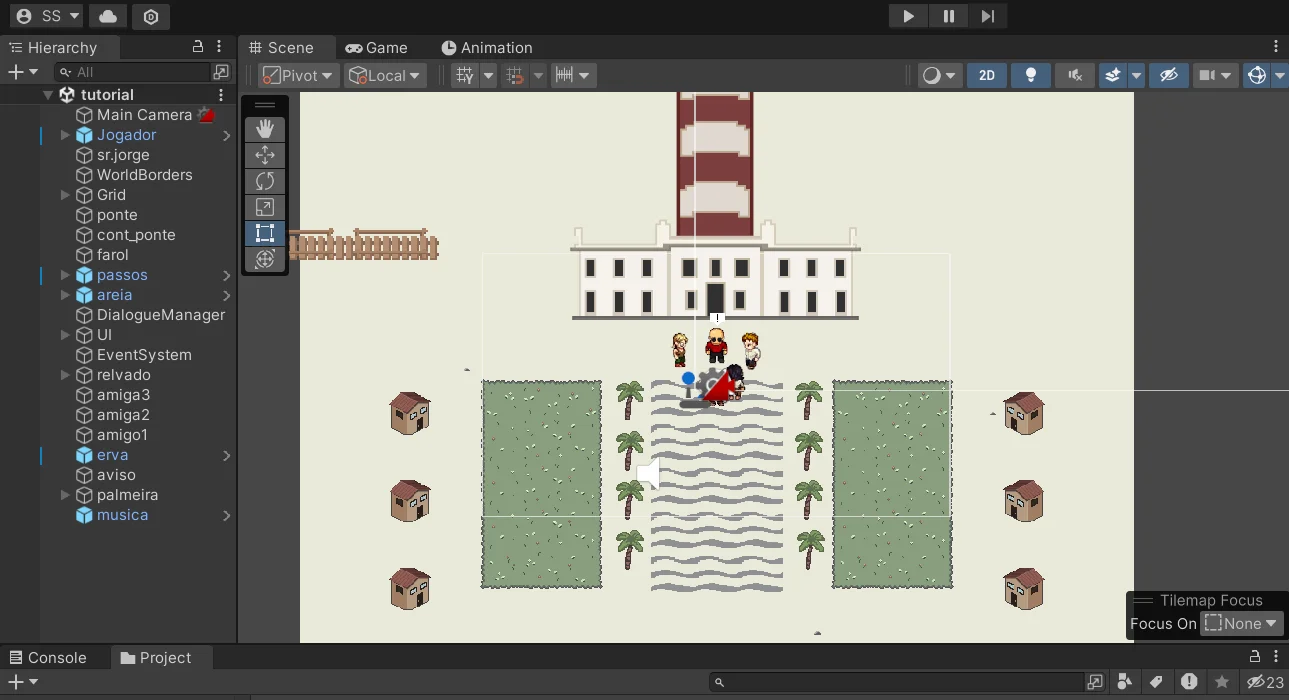1289x700 pixels.
Task: Select the Hand tool in the Scene overlay
Action: point(265,128)
